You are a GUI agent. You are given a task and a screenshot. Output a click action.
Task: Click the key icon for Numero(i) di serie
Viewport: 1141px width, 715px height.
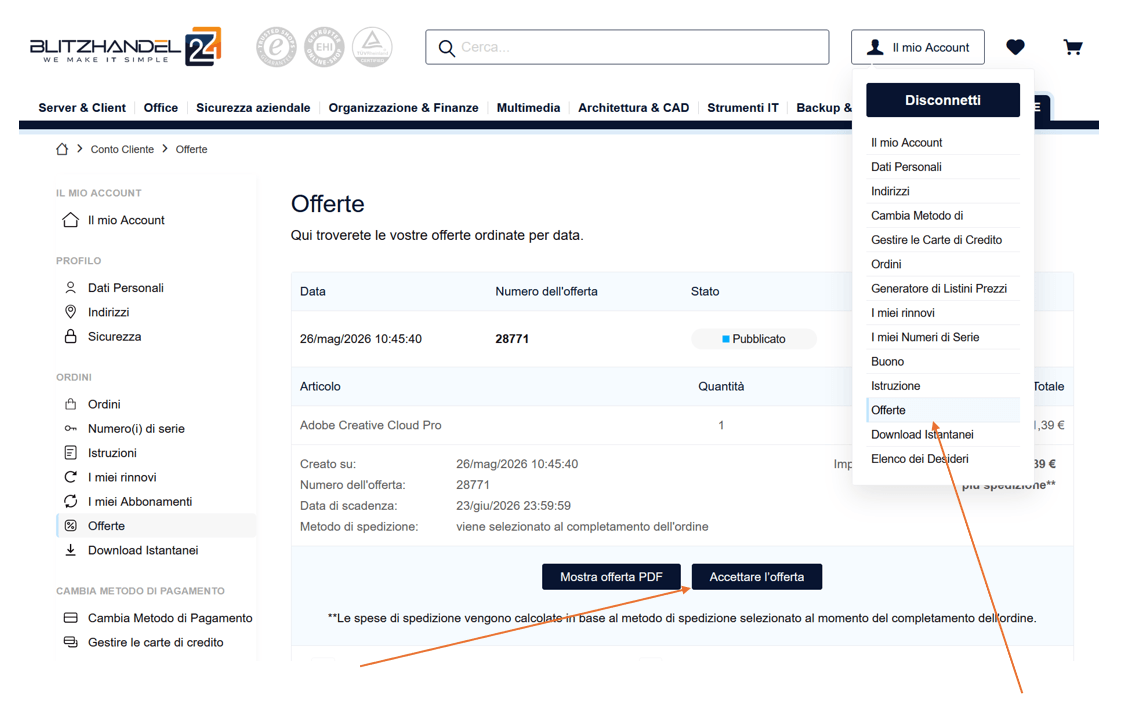point(71,428)
